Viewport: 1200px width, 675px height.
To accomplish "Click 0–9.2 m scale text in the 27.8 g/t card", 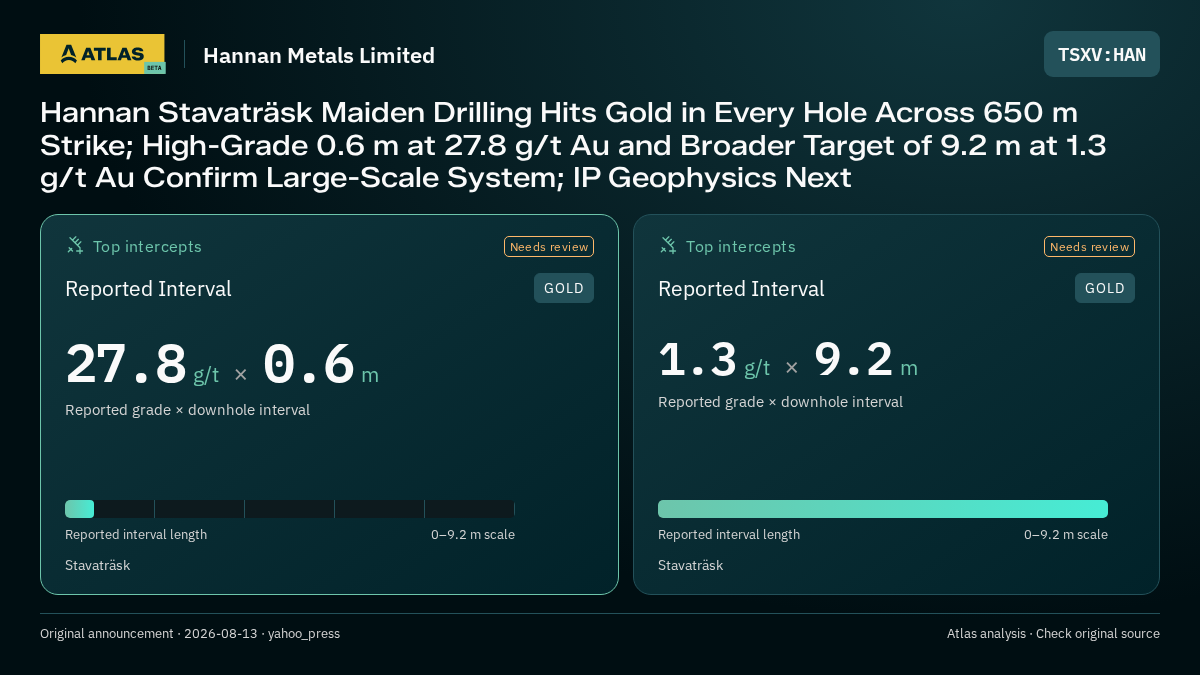I will pyautogui.click(x=473, y=535).
